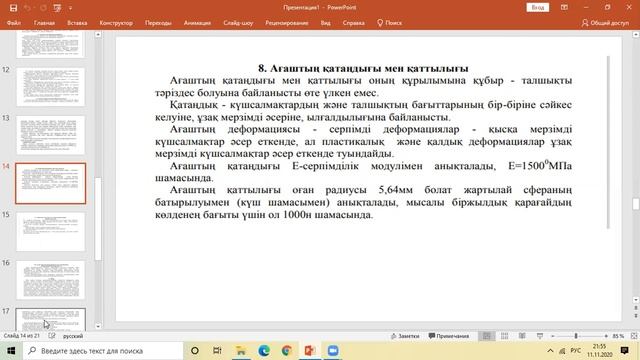This screenshot has width=640, height=360.
Task: Go to next slide using double-arrow down button
Action: click(x=636, y=316)
